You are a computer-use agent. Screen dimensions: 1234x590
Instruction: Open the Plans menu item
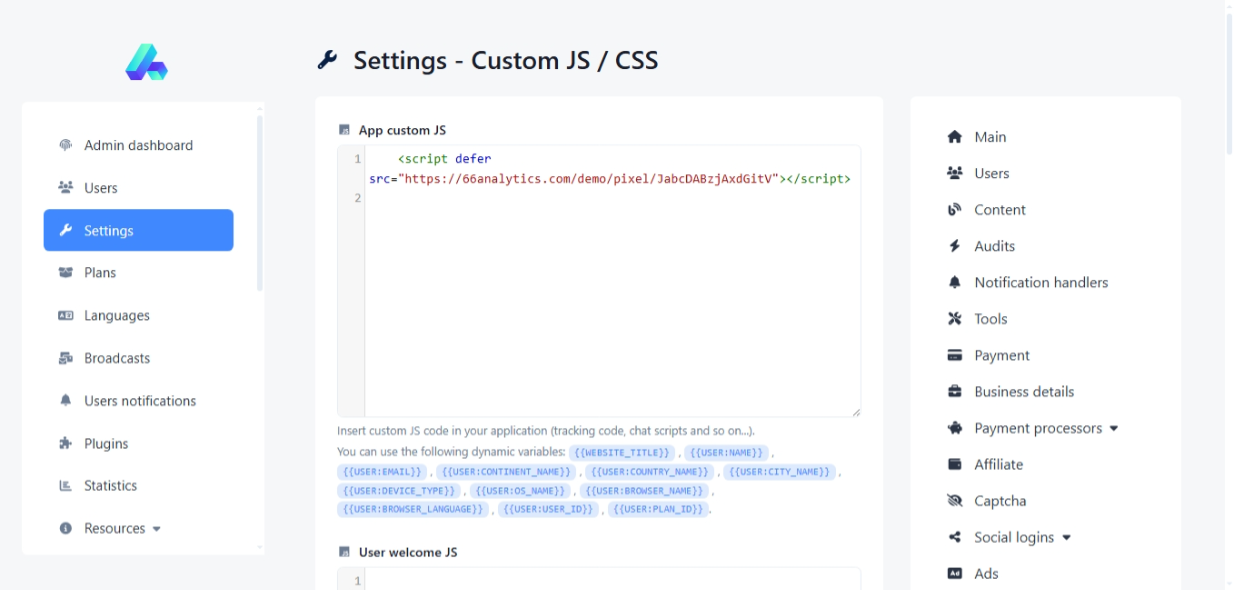(x=100, y=273)
